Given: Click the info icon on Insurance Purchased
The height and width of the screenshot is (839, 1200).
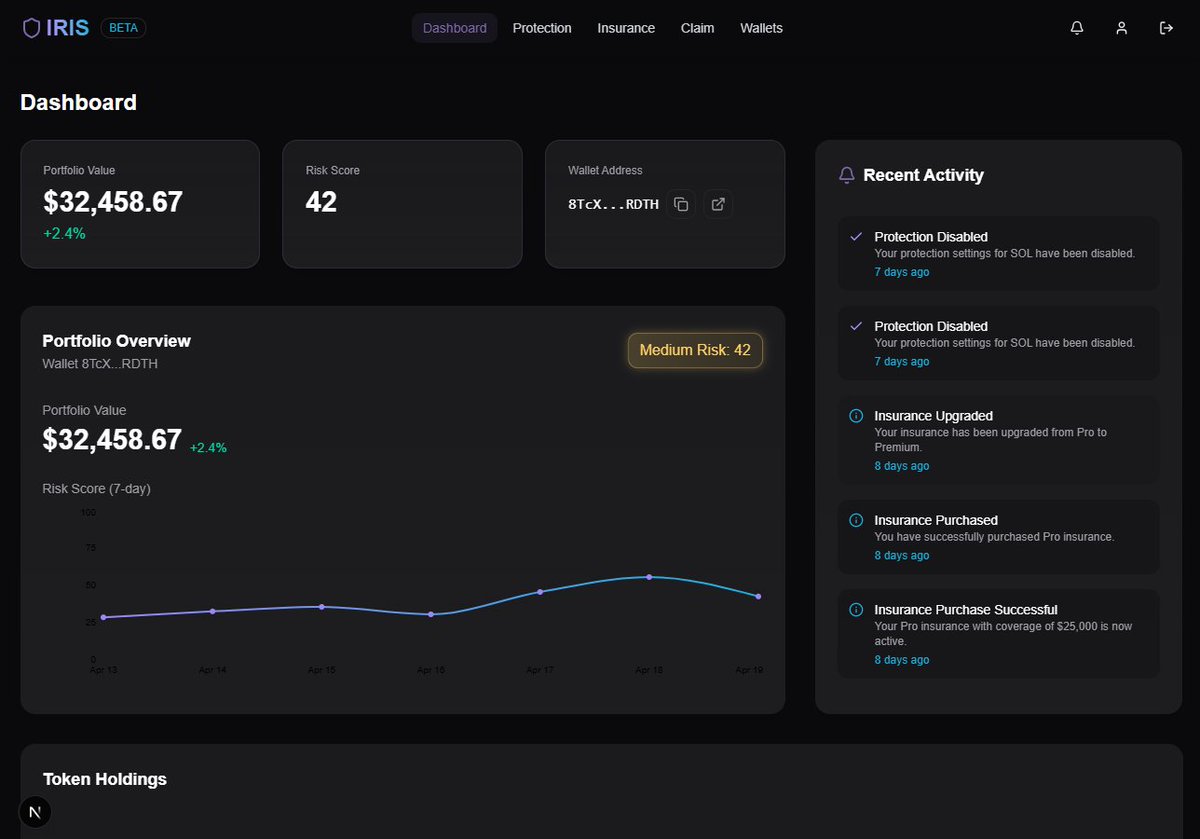Looking at the screenshot, I should coord(856,520).
